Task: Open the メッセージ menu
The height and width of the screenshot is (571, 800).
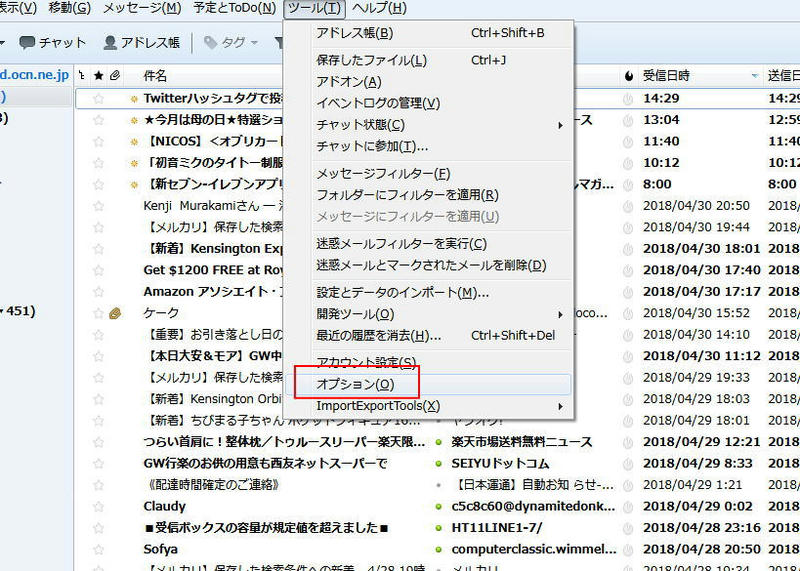Action: click(x=142, y=8)
